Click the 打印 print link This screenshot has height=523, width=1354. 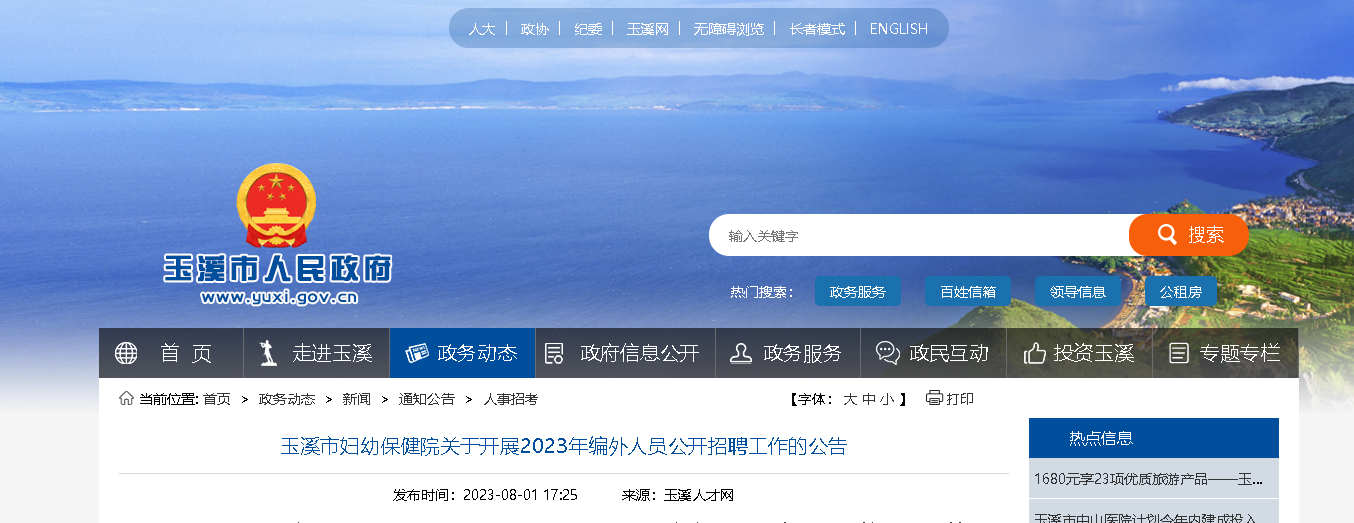960,399
